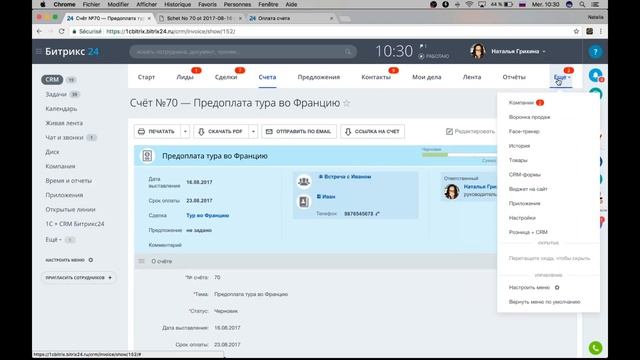Click the Wi-Fi icon in macOS menu bar
Screen dimensions: 640x360
click(x=469, y=4)
